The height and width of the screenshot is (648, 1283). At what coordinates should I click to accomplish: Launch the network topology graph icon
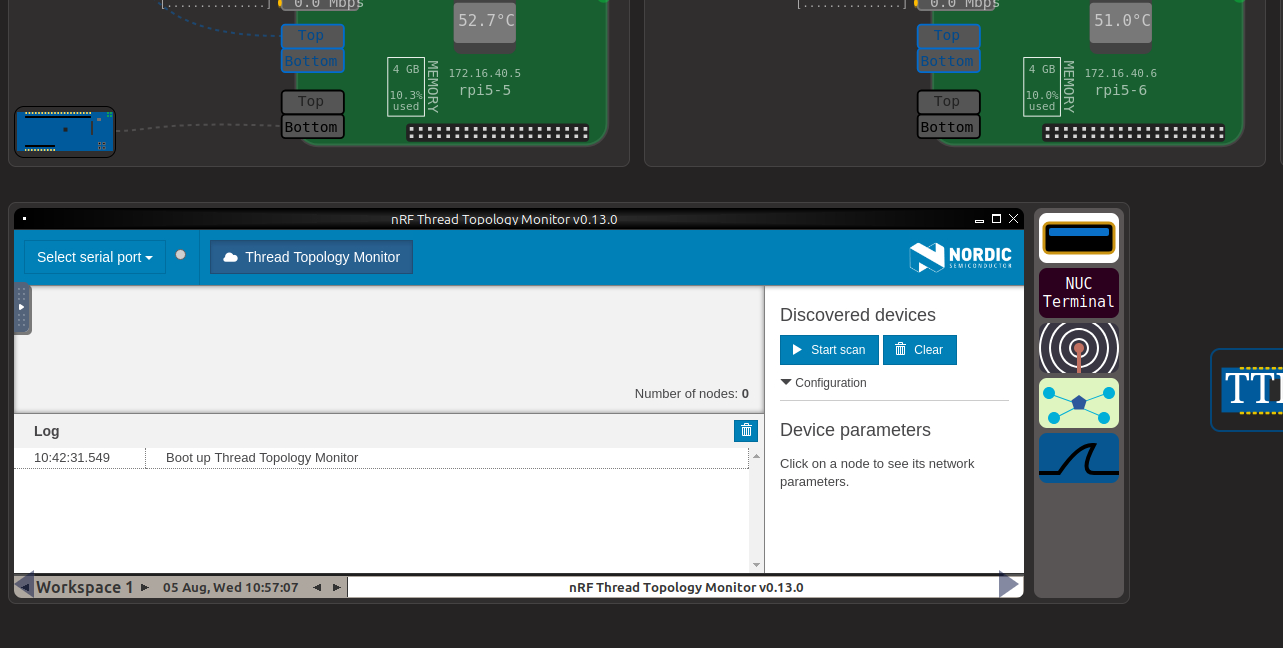[1078, 403]
